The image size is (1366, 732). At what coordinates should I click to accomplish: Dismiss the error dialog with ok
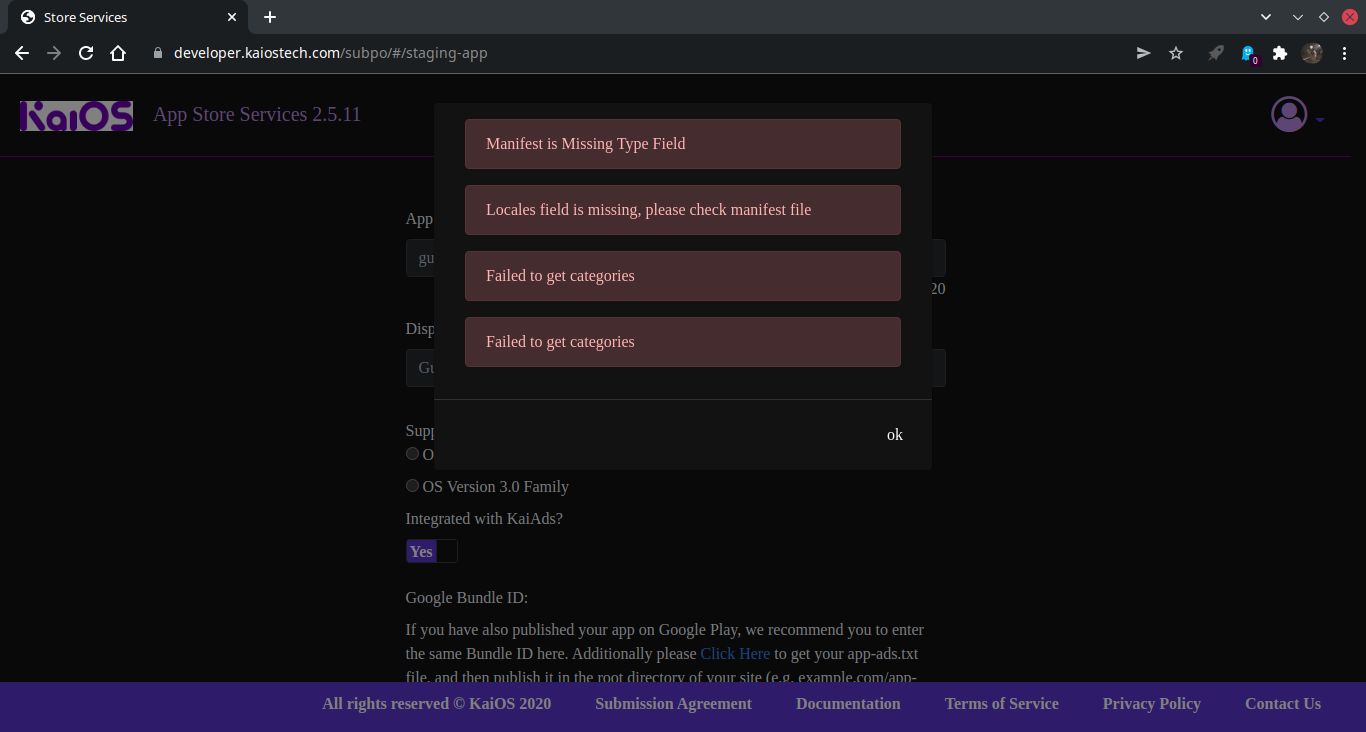(894, 434)
